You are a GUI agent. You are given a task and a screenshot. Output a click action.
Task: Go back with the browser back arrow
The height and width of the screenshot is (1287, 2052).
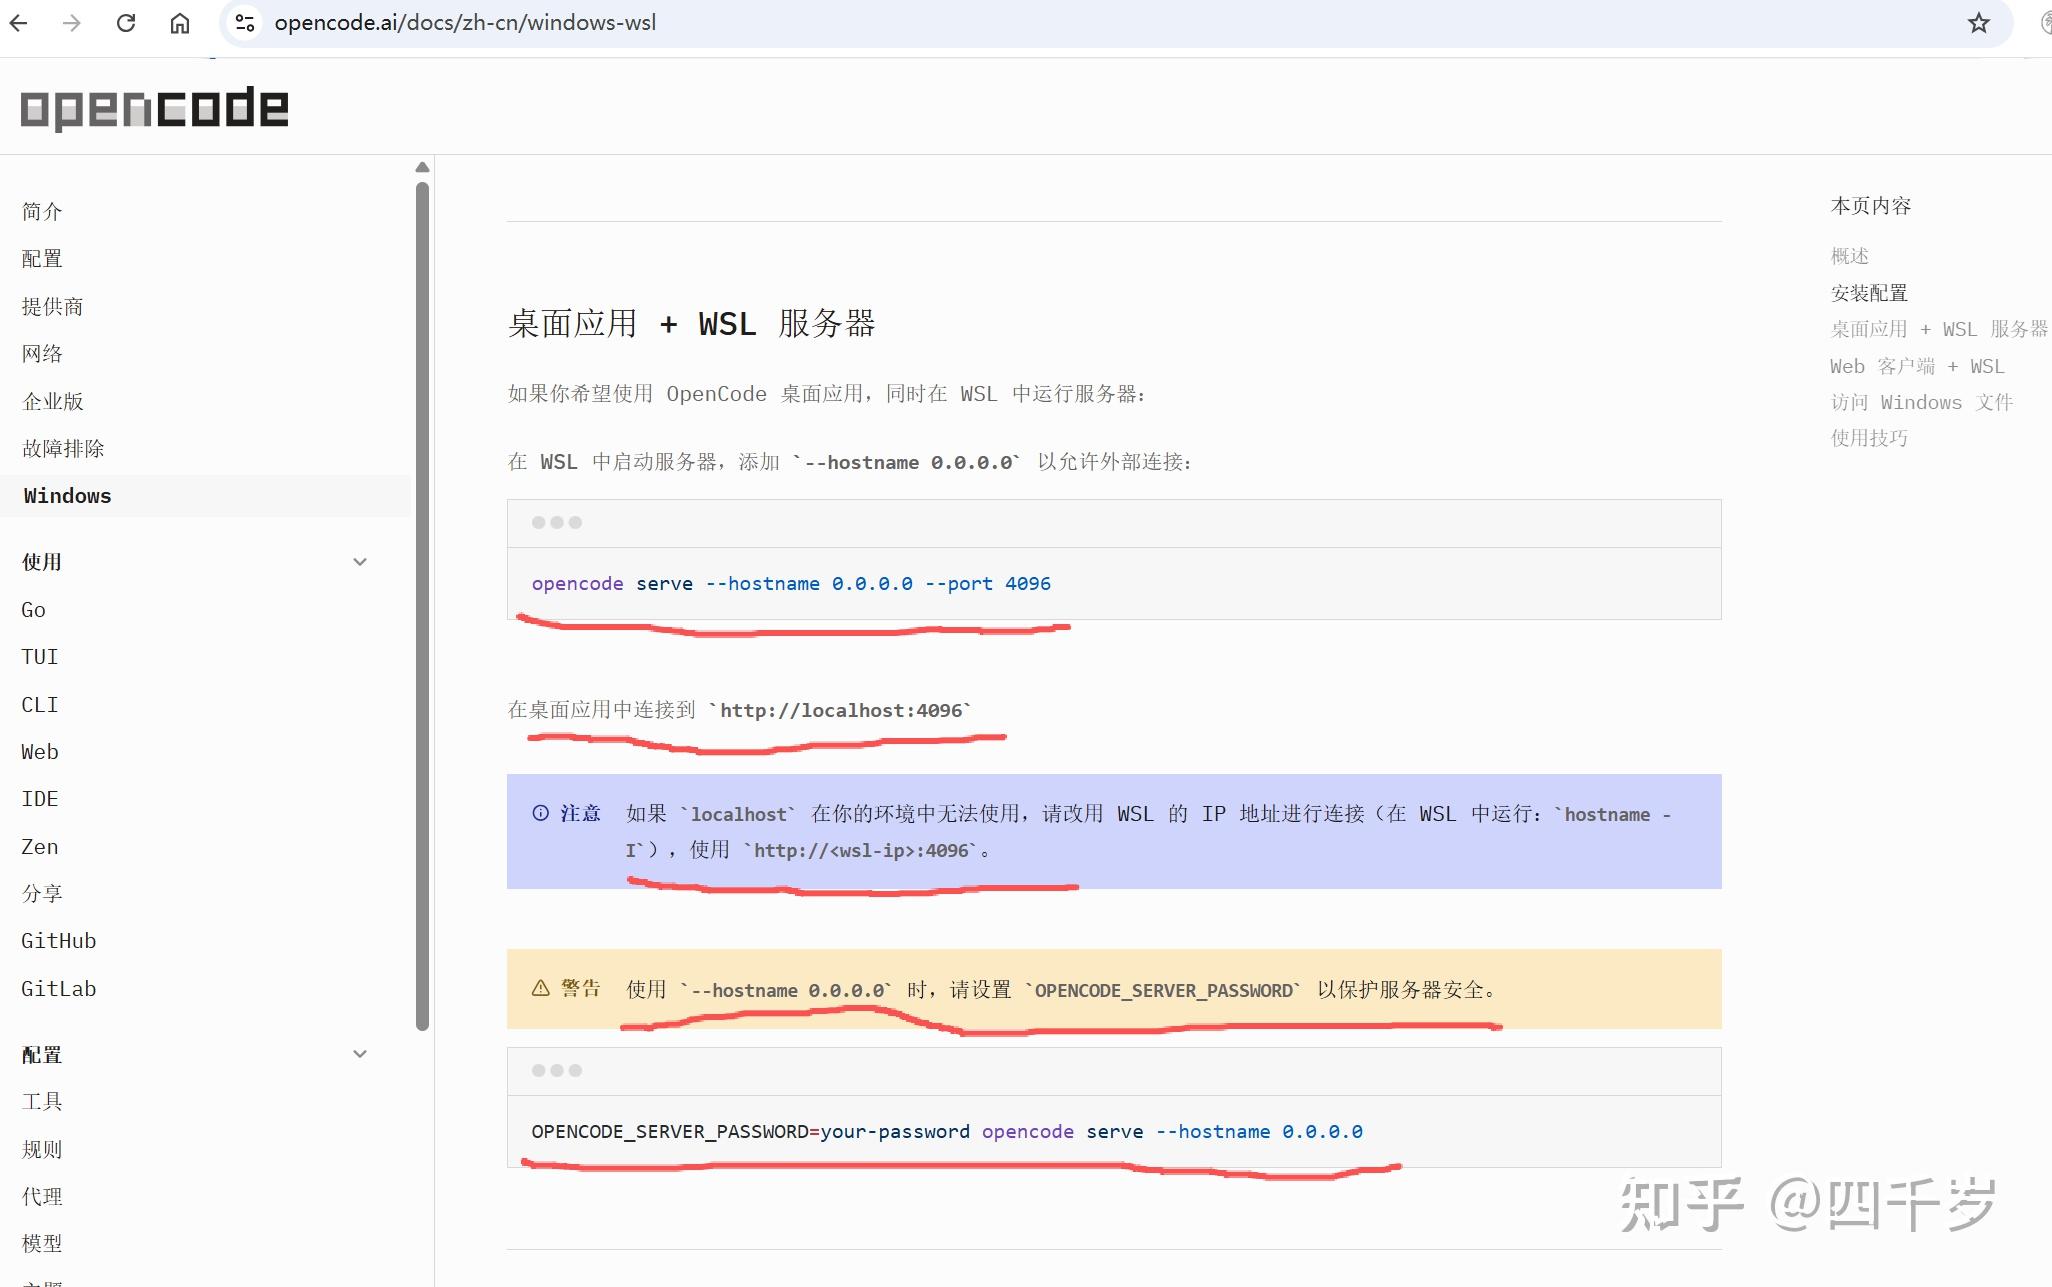point(18,23)
